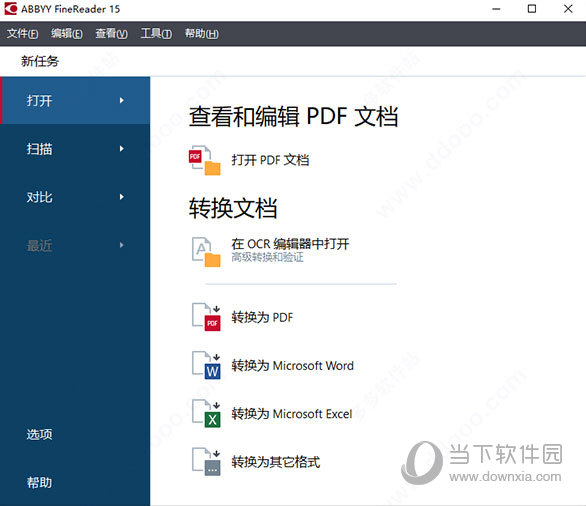Viewport: 586px width, 506px height.
Task: Click 在 OCR 编辑器中打开
Action: pos(290,244)
